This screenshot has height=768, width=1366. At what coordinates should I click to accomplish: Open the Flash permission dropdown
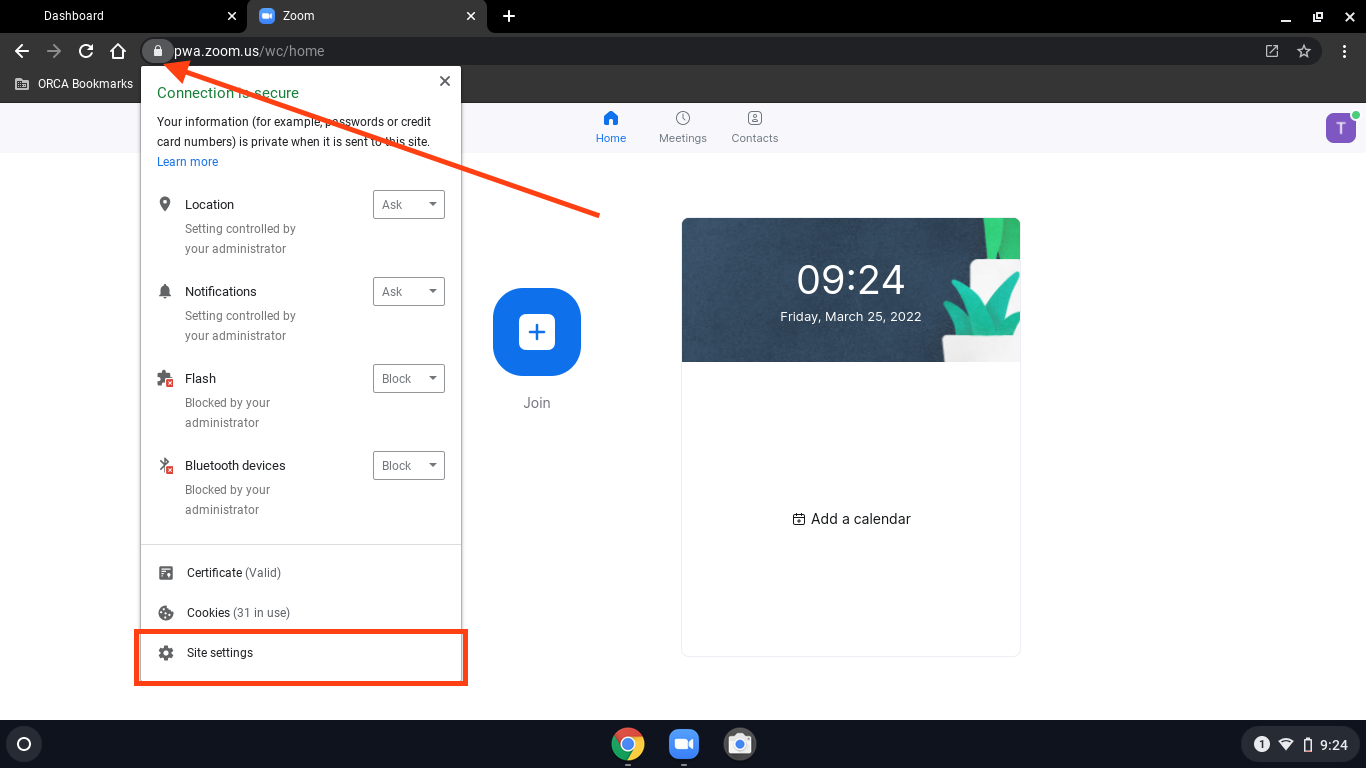click(x=409, y=379)
